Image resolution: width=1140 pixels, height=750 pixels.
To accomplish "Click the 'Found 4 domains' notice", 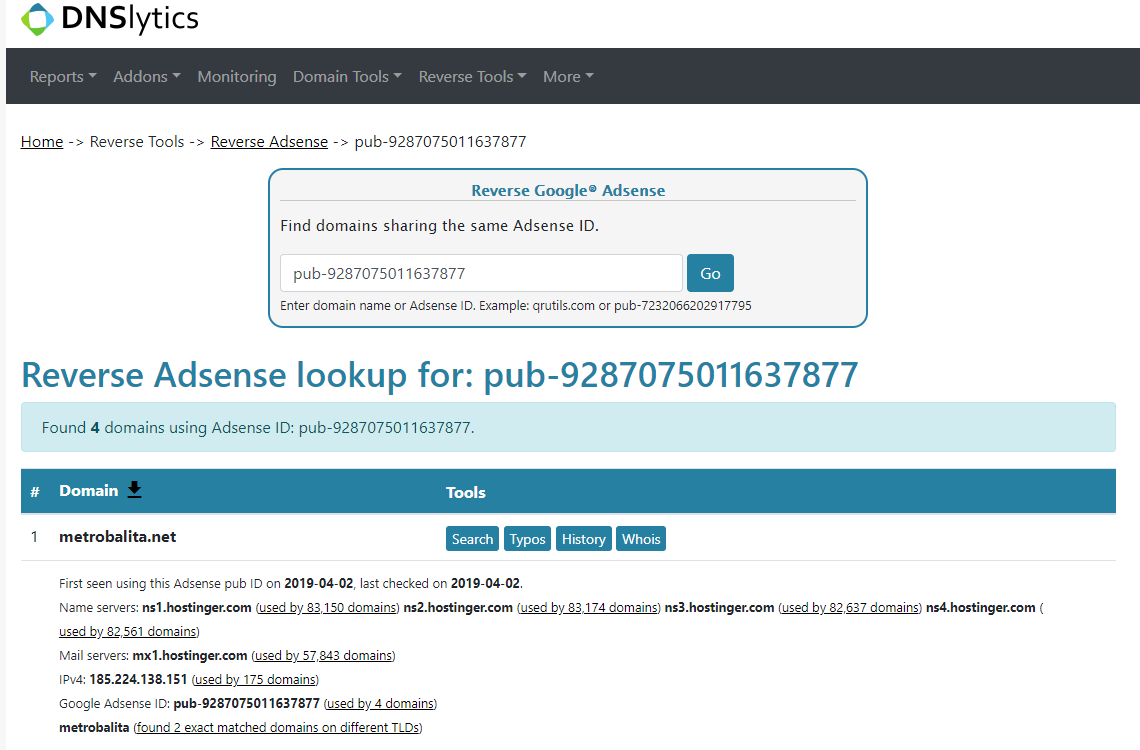I will click(x=569, y=427).
